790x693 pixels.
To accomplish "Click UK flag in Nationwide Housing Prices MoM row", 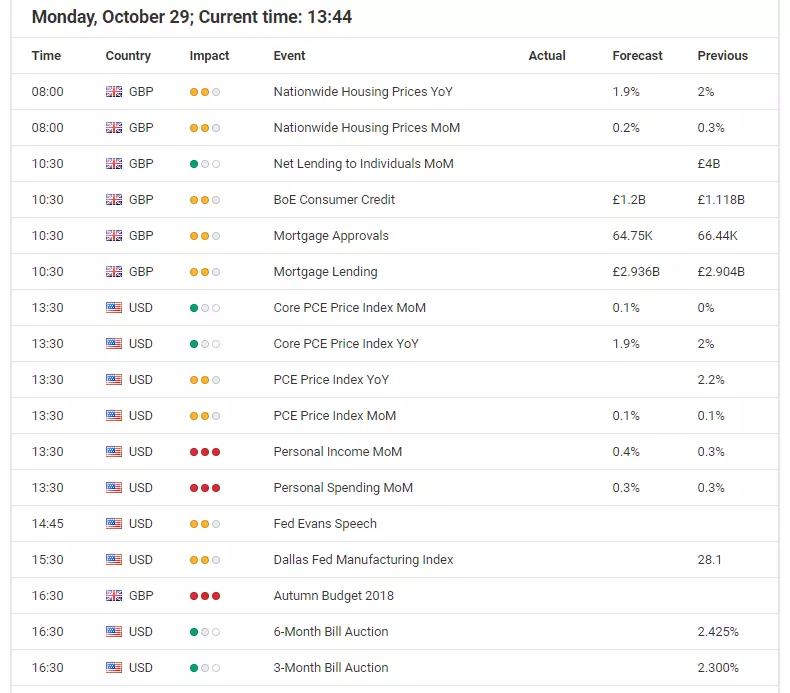I will [114, 128].
